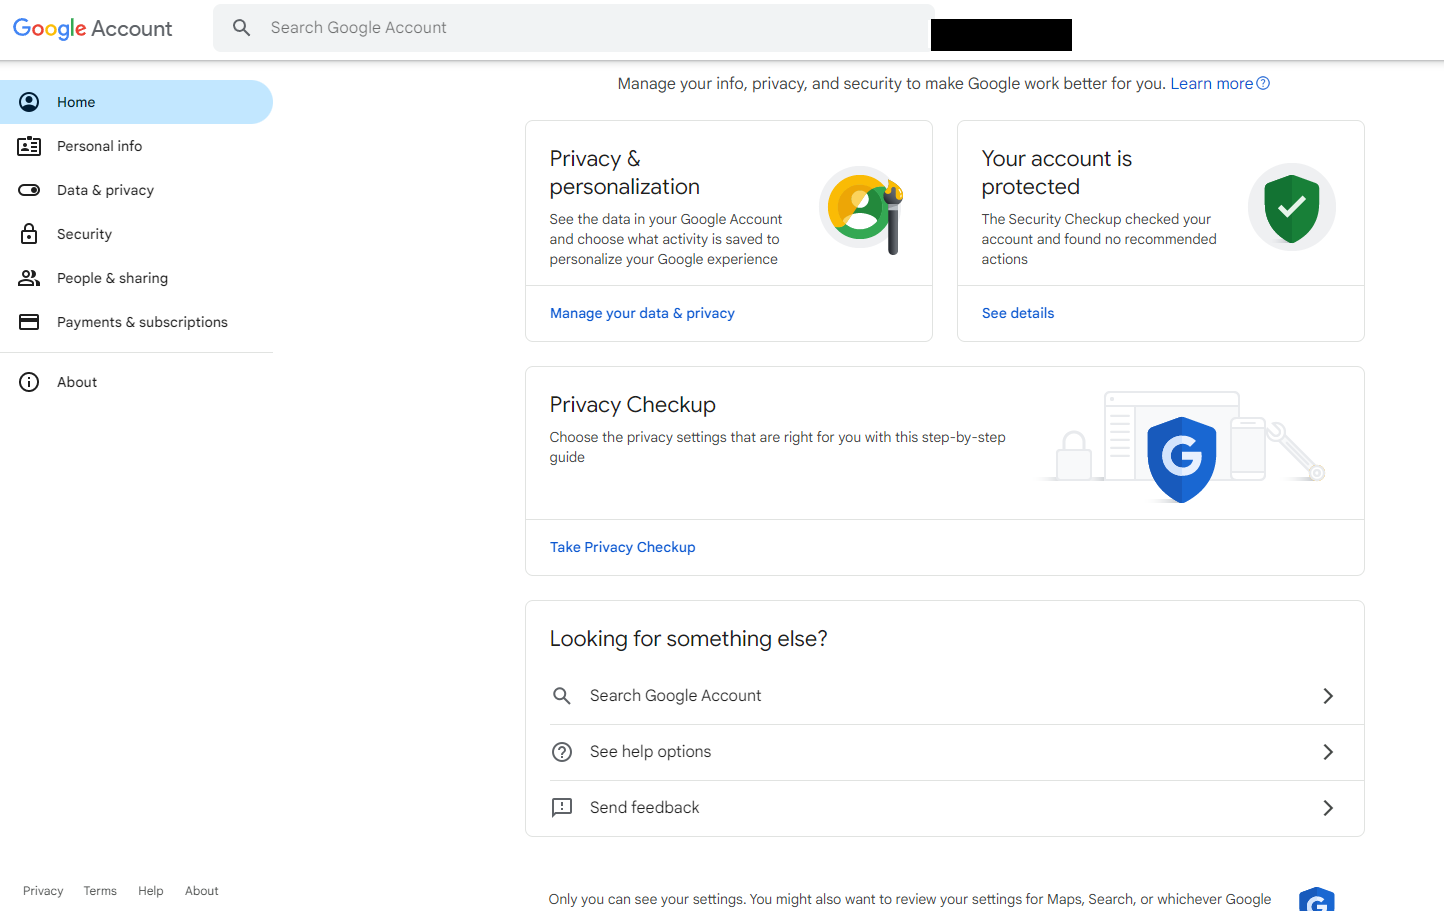This screenshot has width=1444, height=911.
Task: Navigate to People & sharing
Action: pos(136,278)
